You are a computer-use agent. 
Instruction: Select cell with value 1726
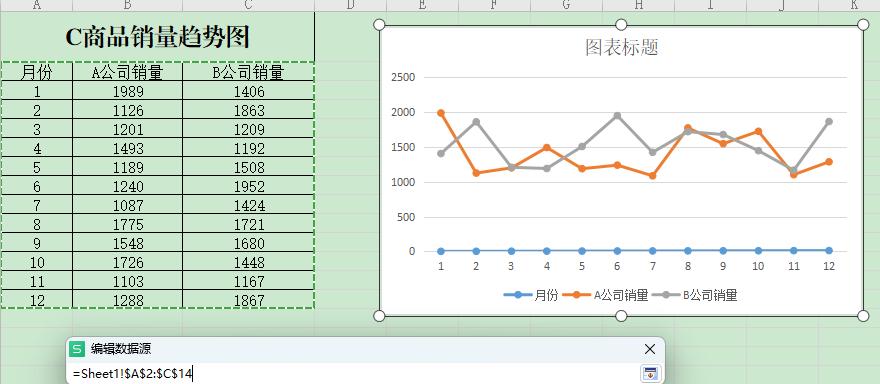(x=128, y=262)
